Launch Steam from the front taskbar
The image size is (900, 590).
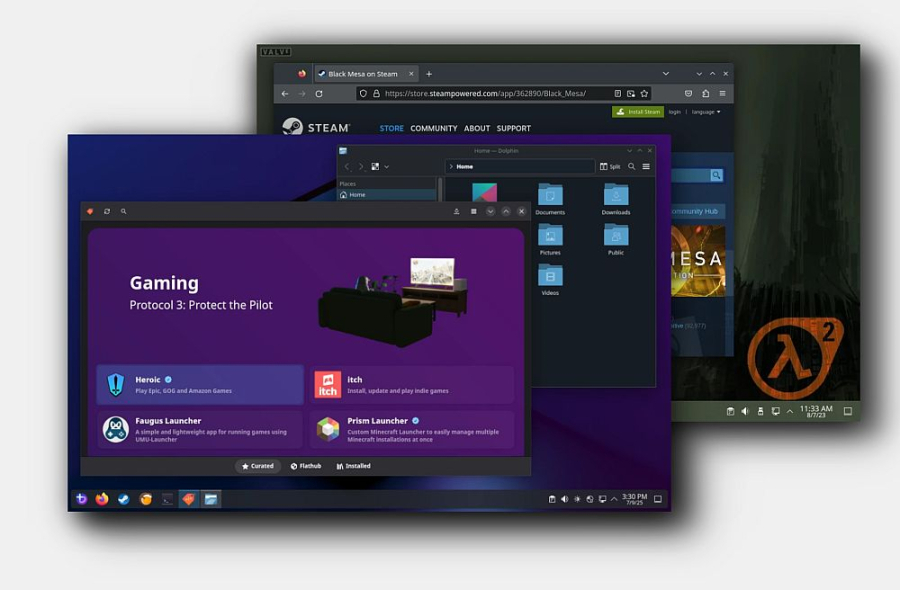pyautogui.click(x=124, y=499)
